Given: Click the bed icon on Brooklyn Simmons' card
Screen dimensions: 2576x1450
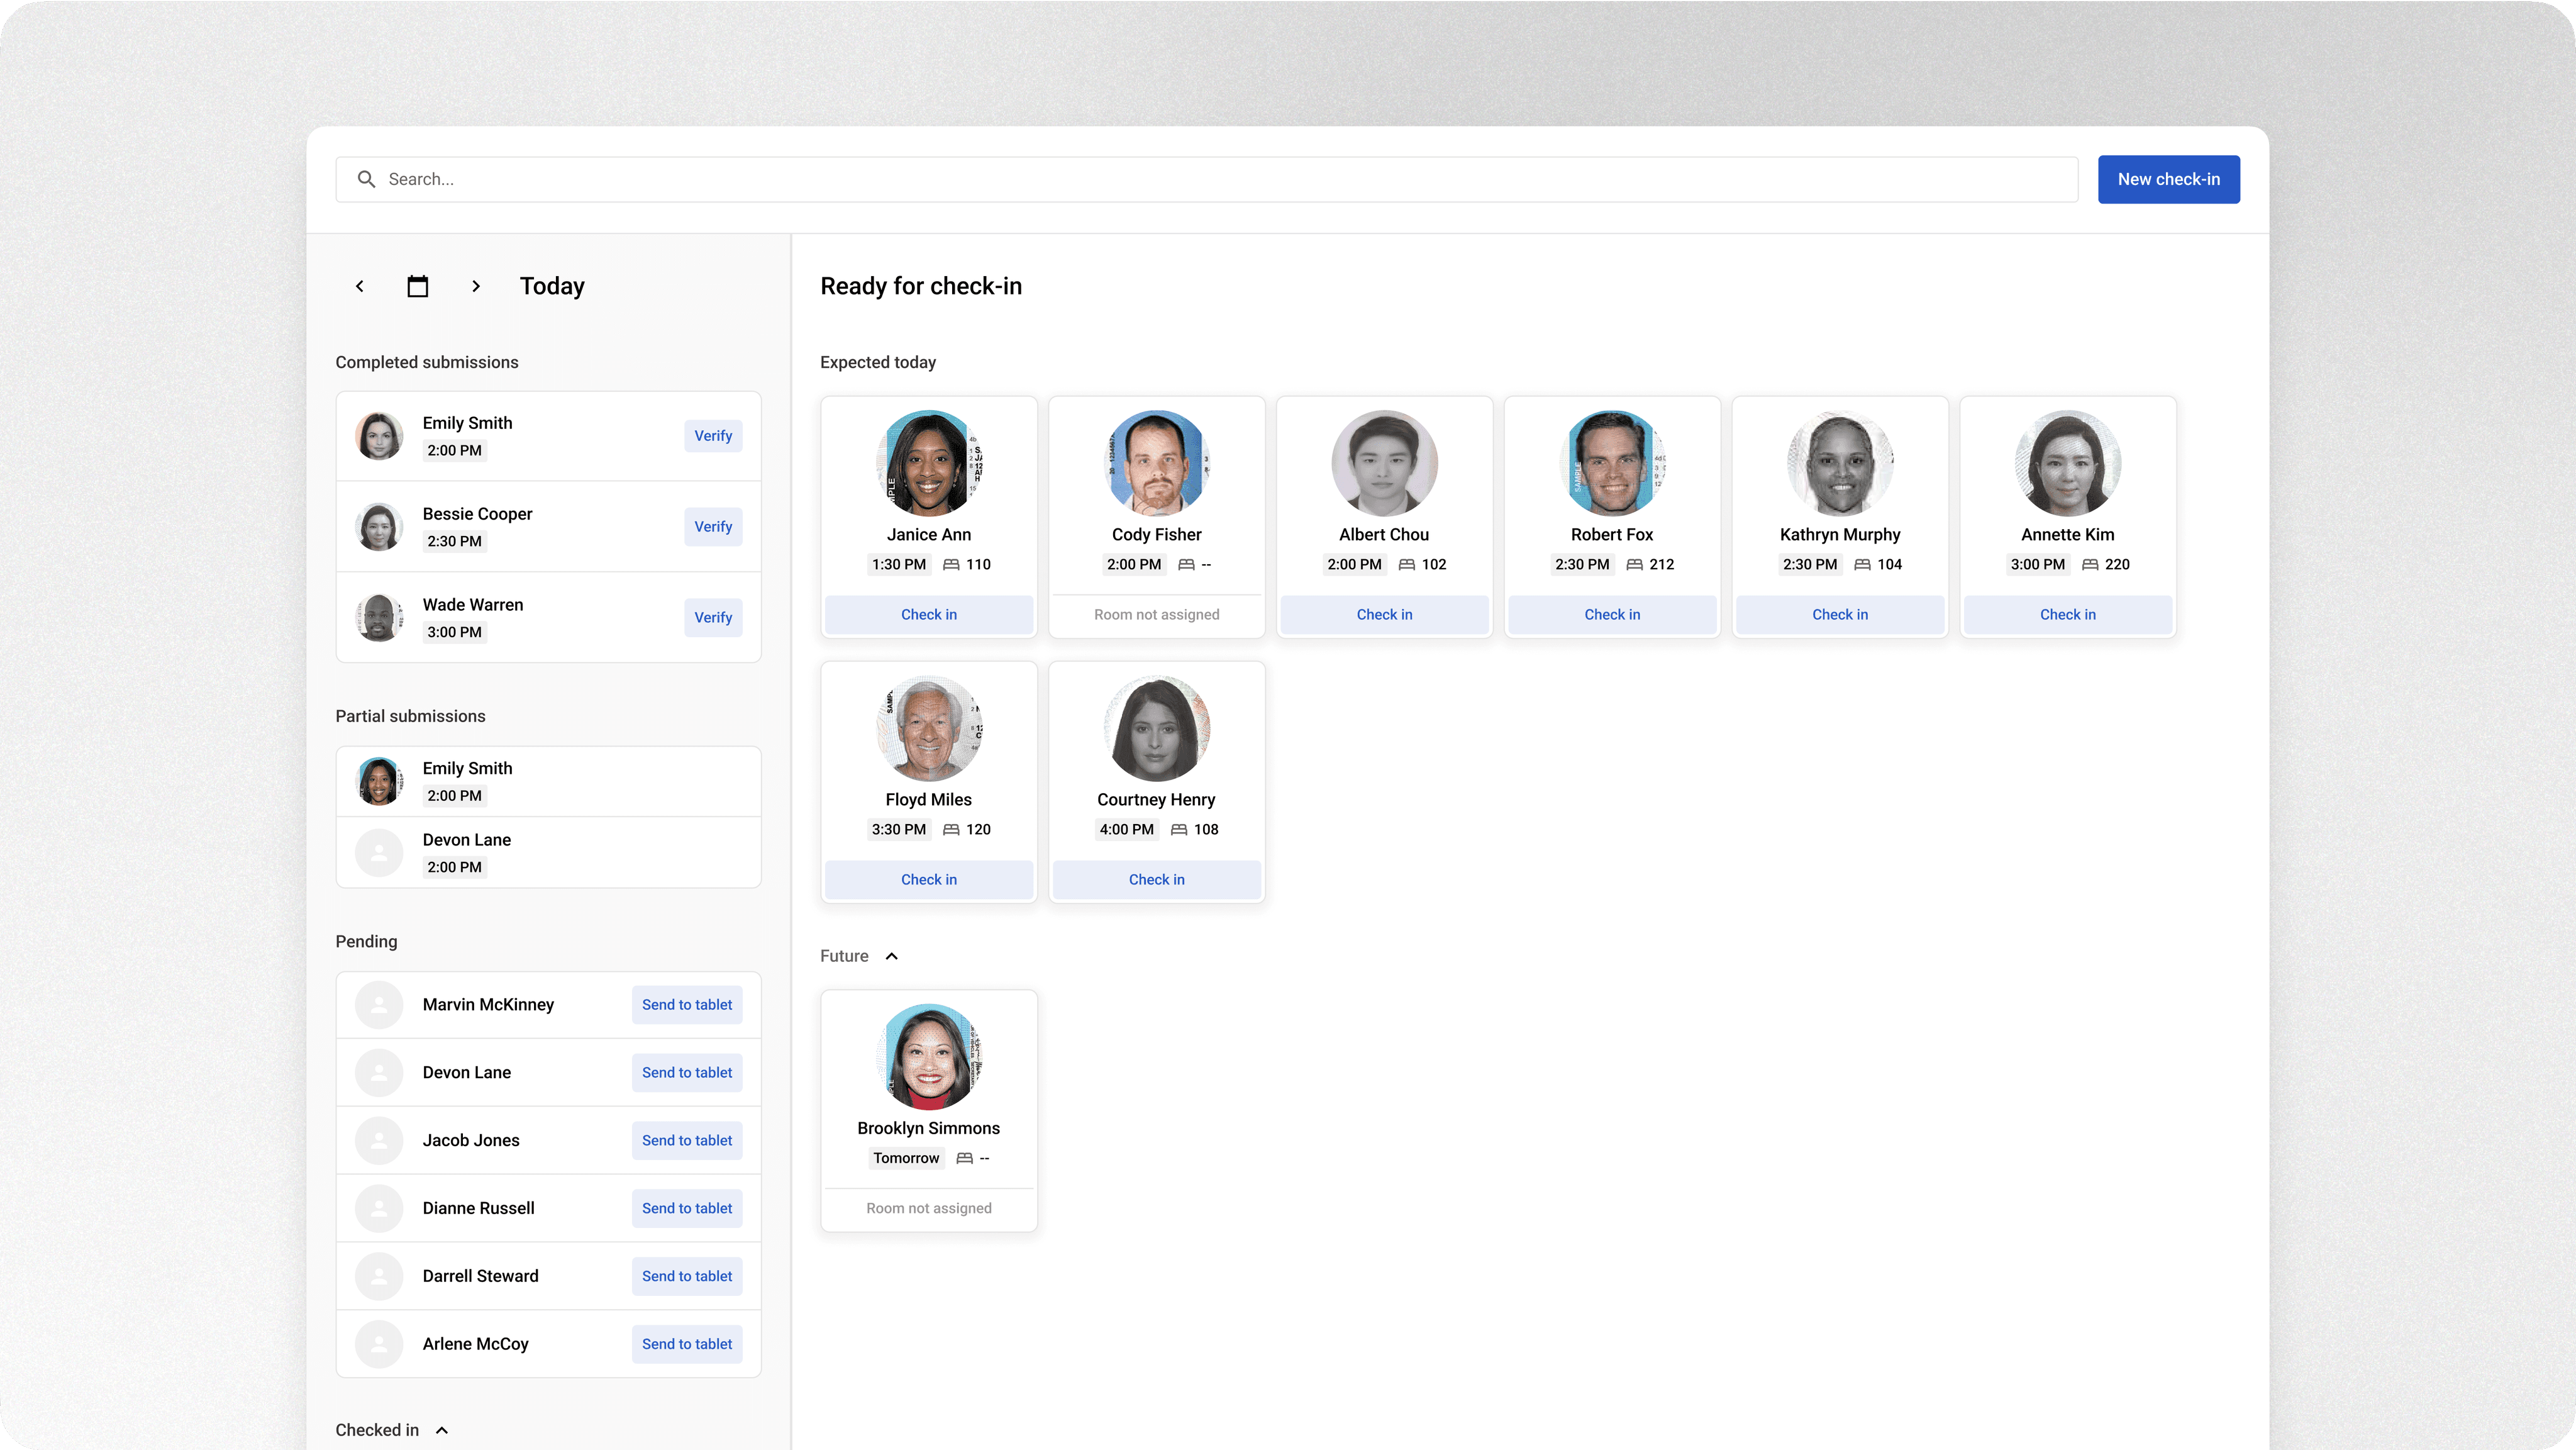Looking at the screenshot, I should [964, 1158].
